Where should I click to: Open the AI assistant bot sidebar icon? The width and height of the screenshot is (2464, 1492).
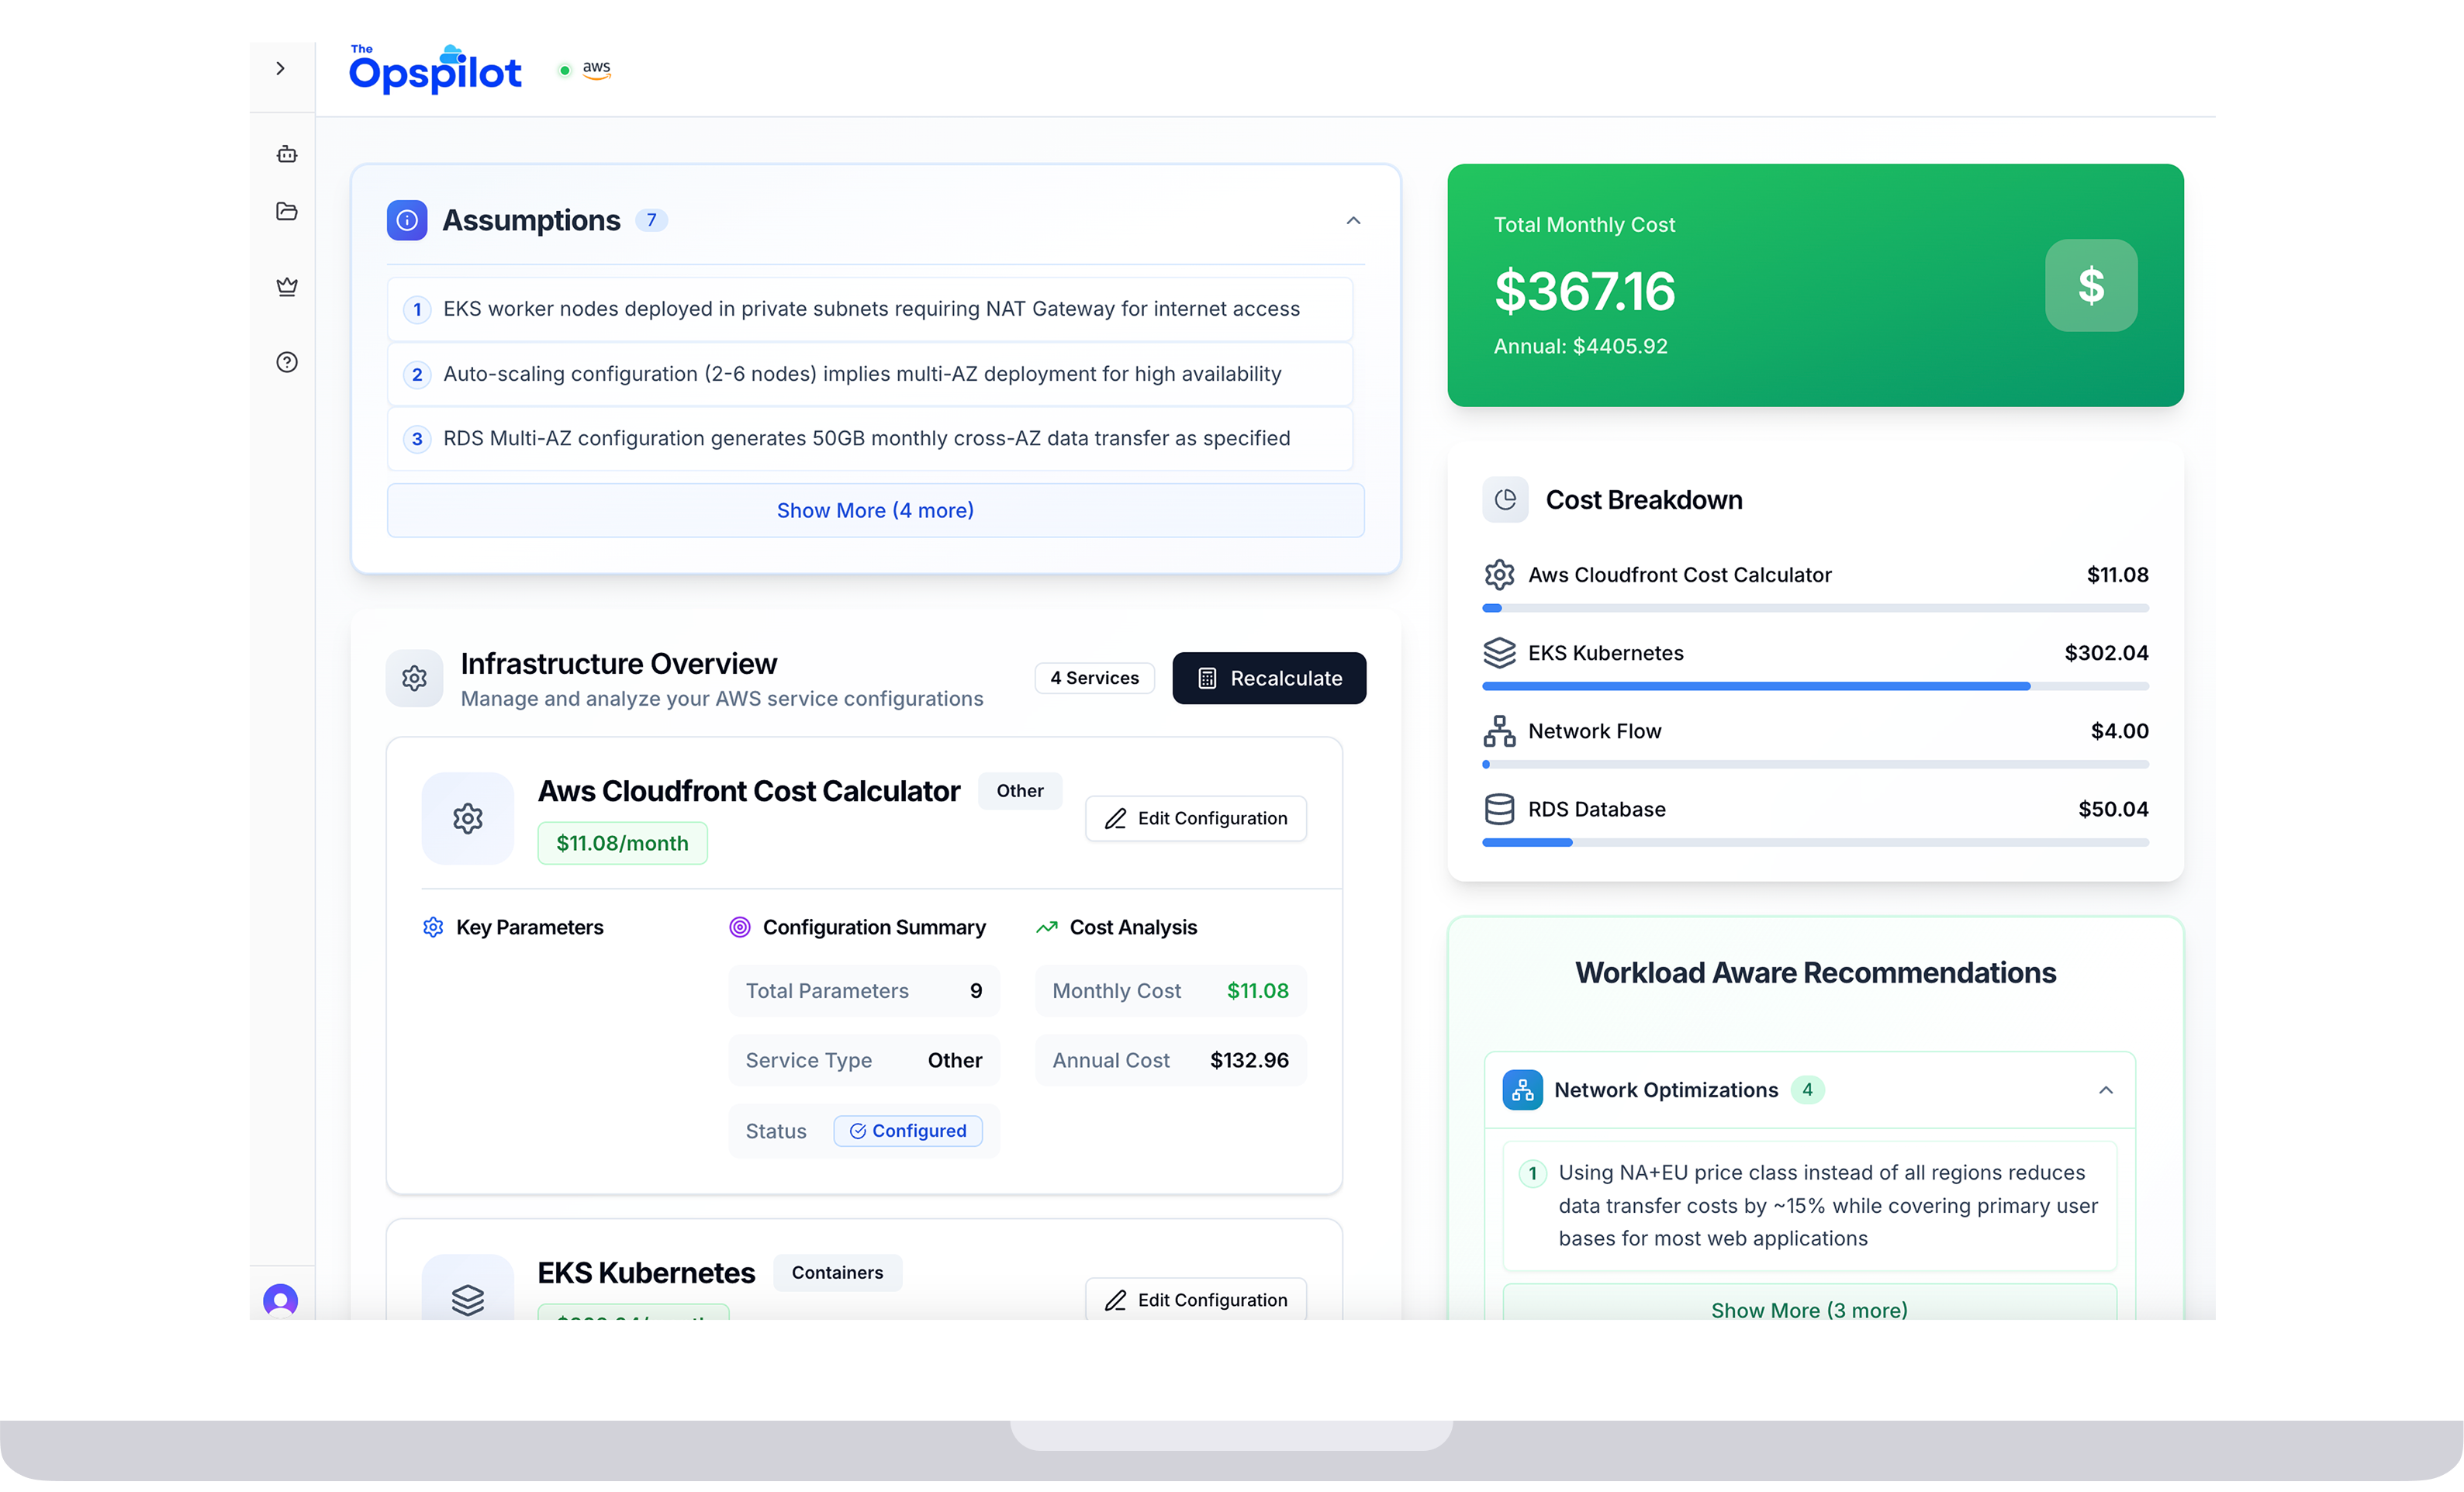tap(287, 154)
